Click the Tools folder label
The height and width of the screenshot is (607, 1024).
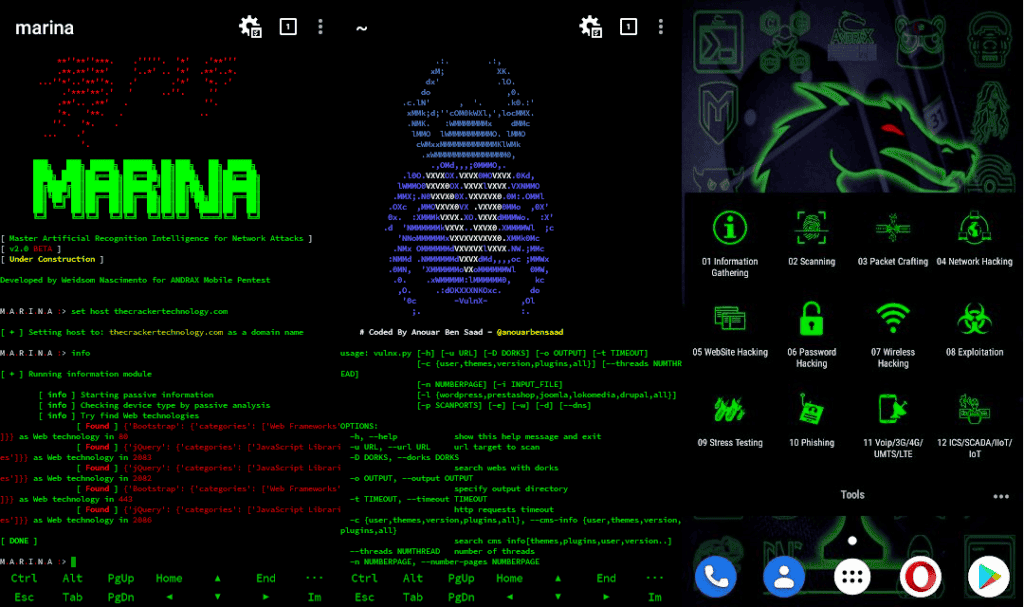852,495
